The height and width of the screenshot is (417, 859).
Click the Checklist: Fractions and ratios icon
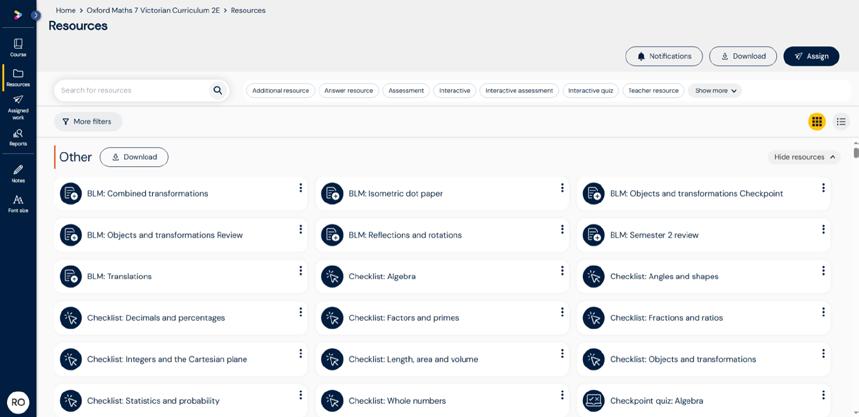(x=593, y=318)
